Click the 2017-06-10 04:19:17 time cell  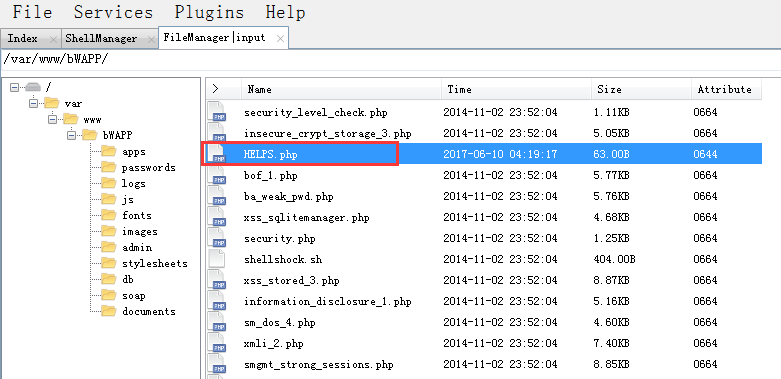pos(500,154)
